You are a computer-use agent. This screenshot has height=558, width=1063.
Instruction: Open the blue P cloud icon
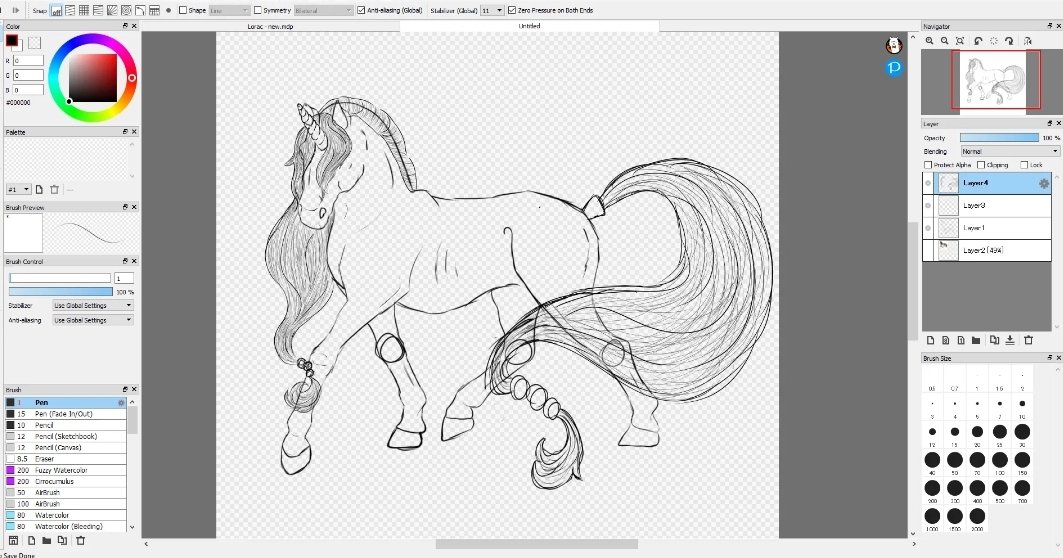tap(894, 68)
